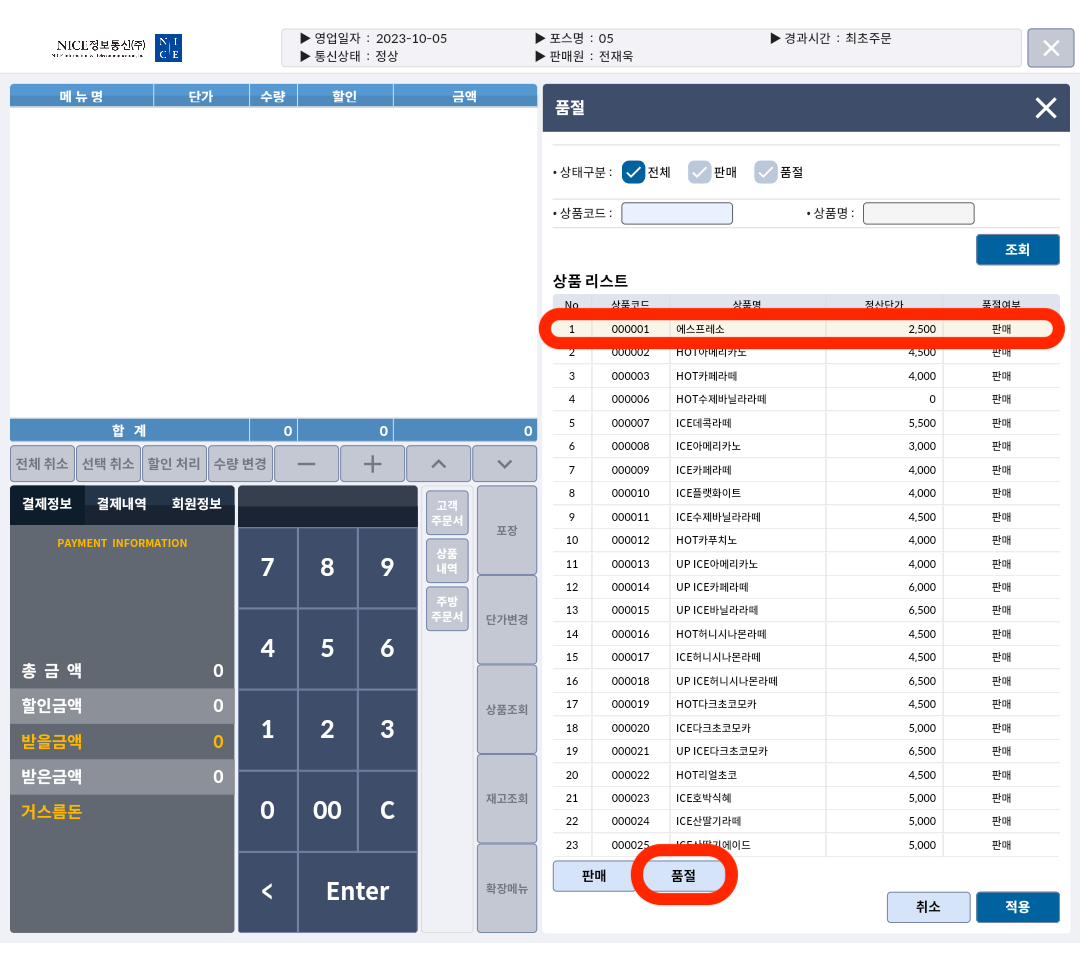Switch to the 결제내역 tab
The width and height of the screenshot is (1080, 975).
click(121, 504)
